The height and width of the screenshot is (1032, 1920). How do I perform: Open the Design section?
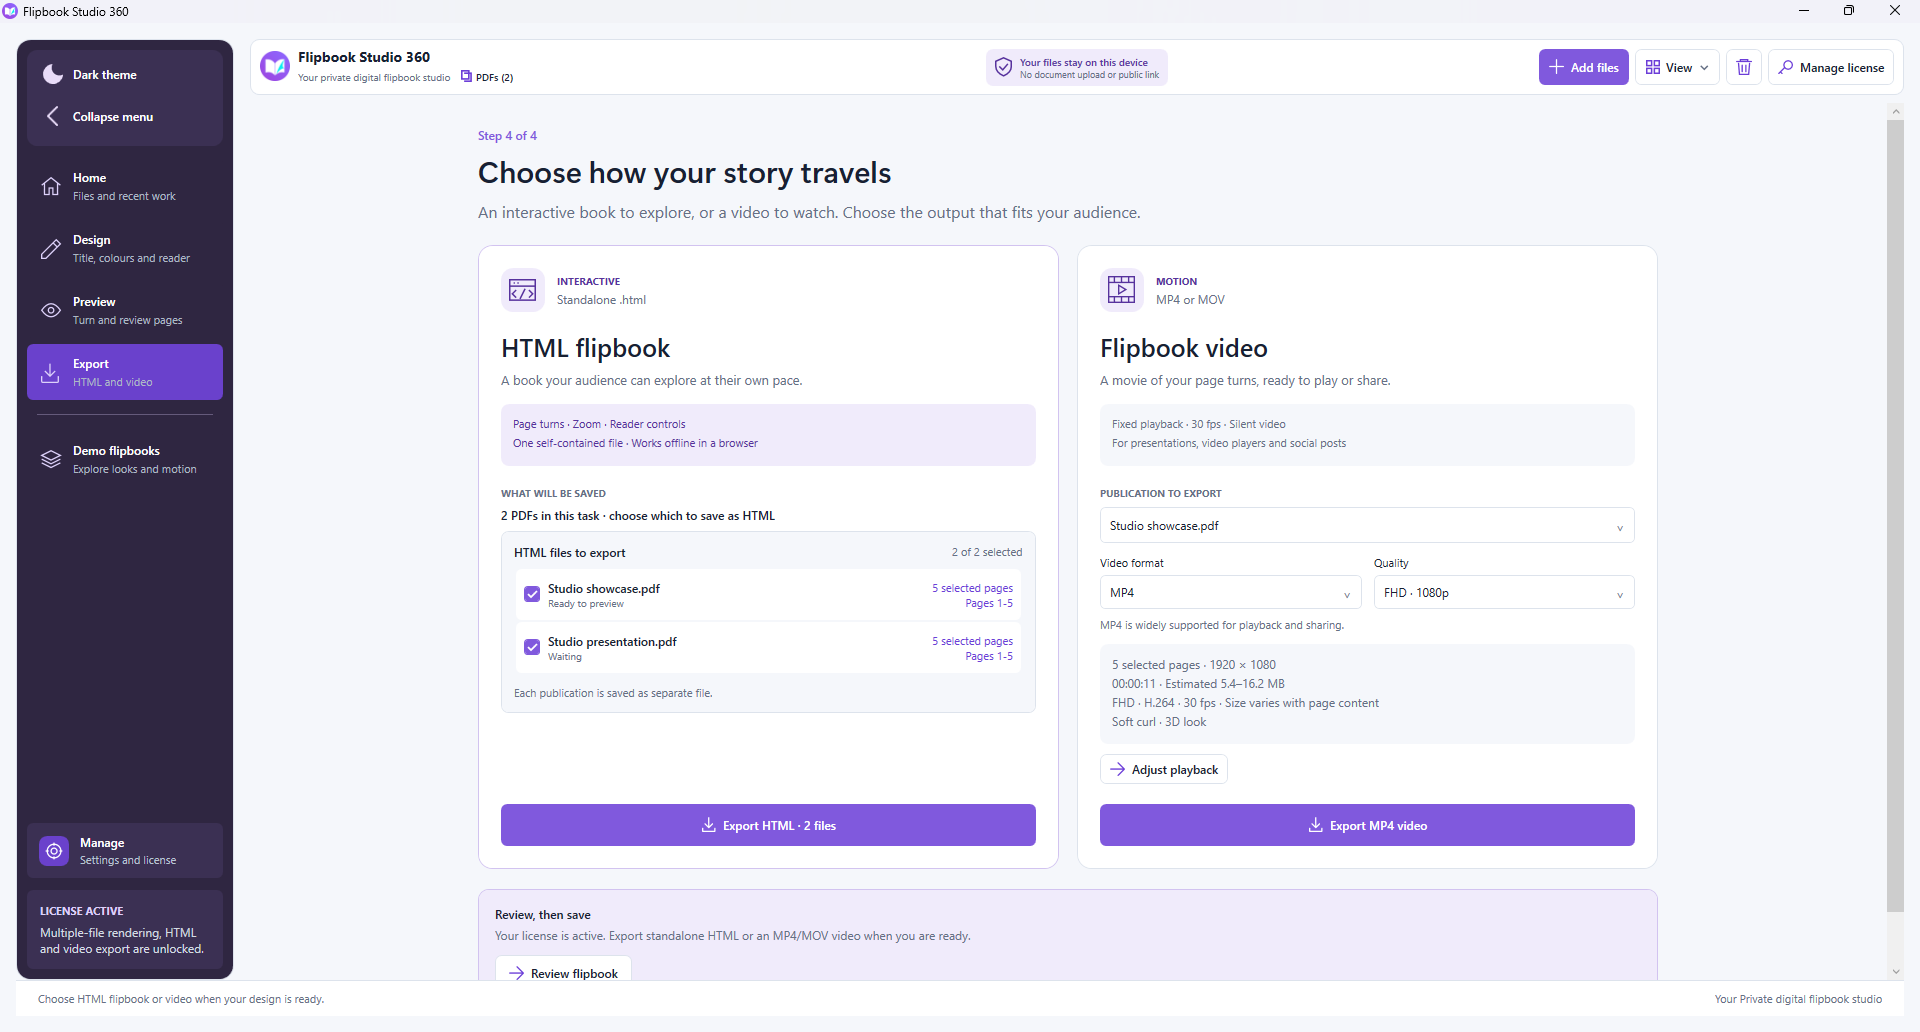125,249
